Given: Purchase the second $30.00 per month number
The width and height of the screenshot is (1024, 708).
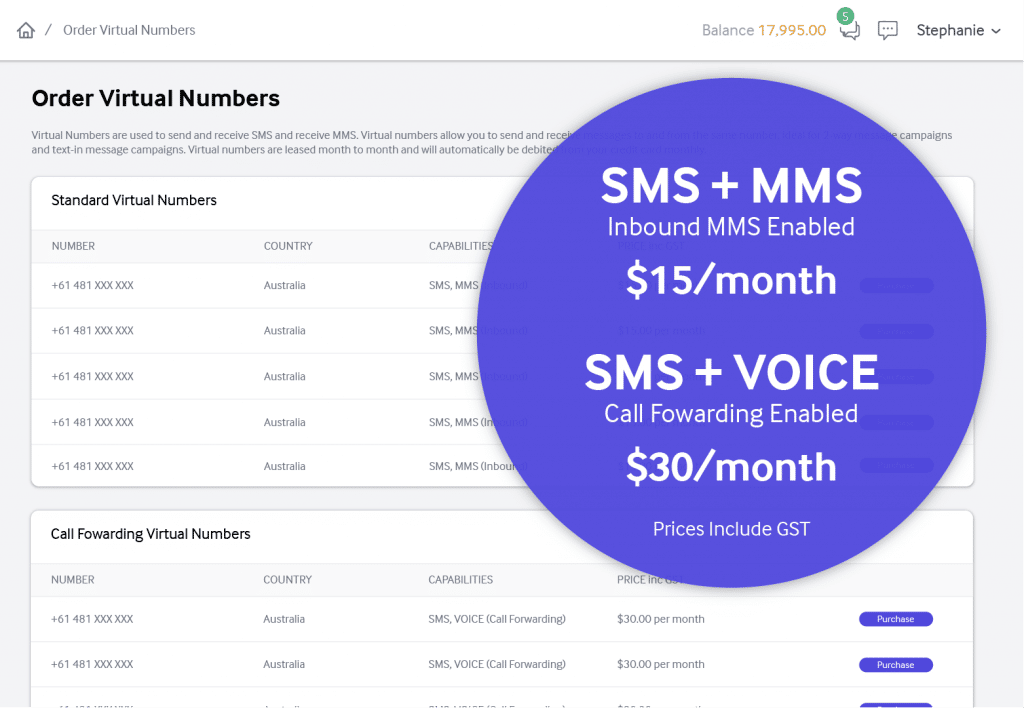Looking at the screenshot, I should tap(895, 664).
